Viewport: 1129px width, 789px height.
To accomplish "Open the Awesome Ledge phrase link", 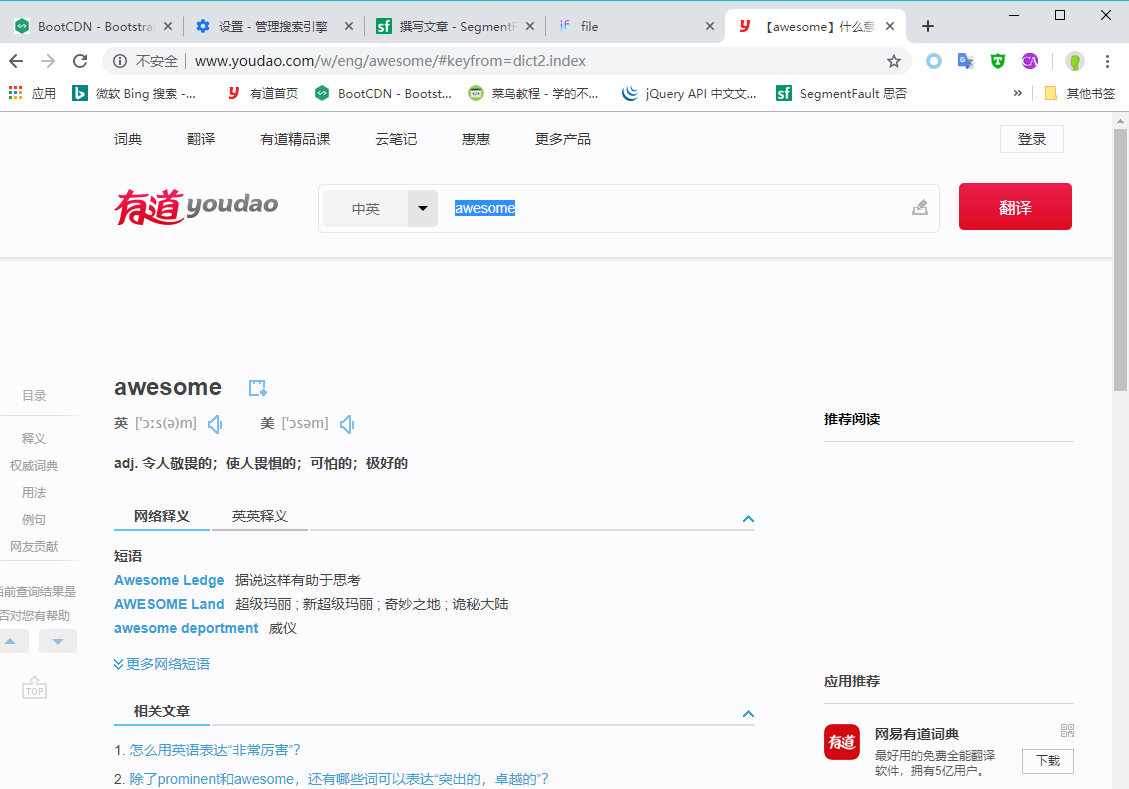I will tap(169, 580).
